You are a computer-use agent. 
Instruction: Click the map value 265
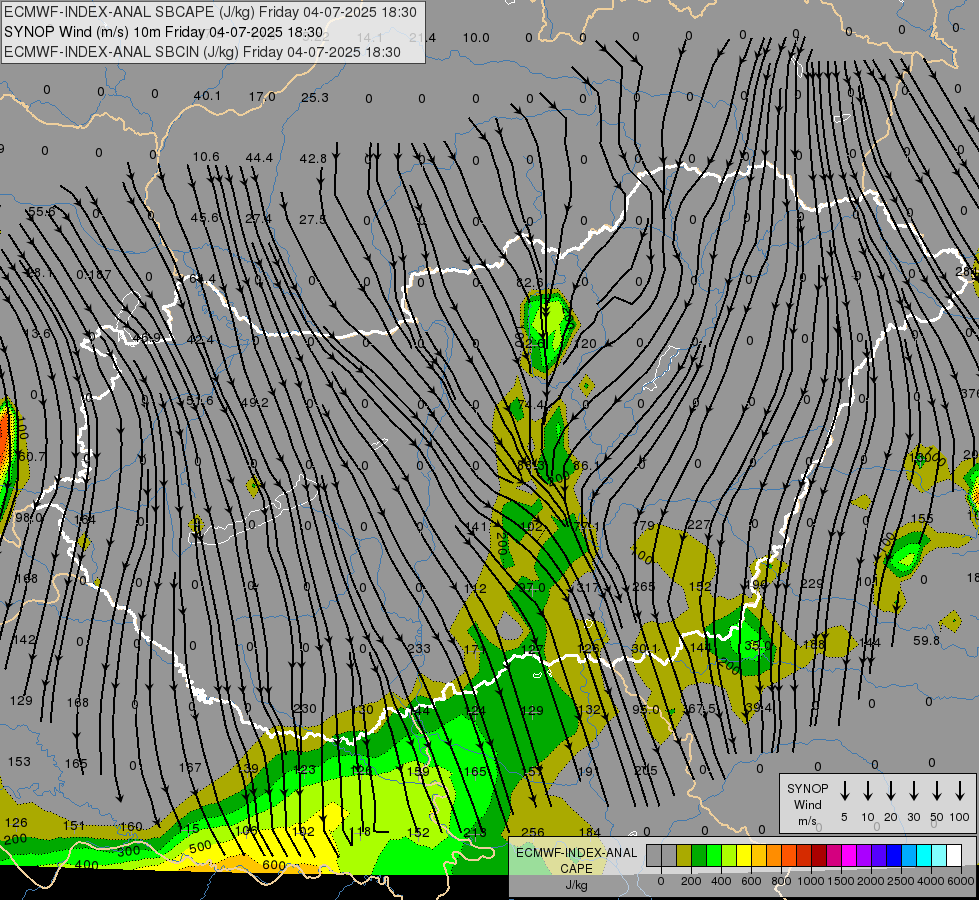644,586
